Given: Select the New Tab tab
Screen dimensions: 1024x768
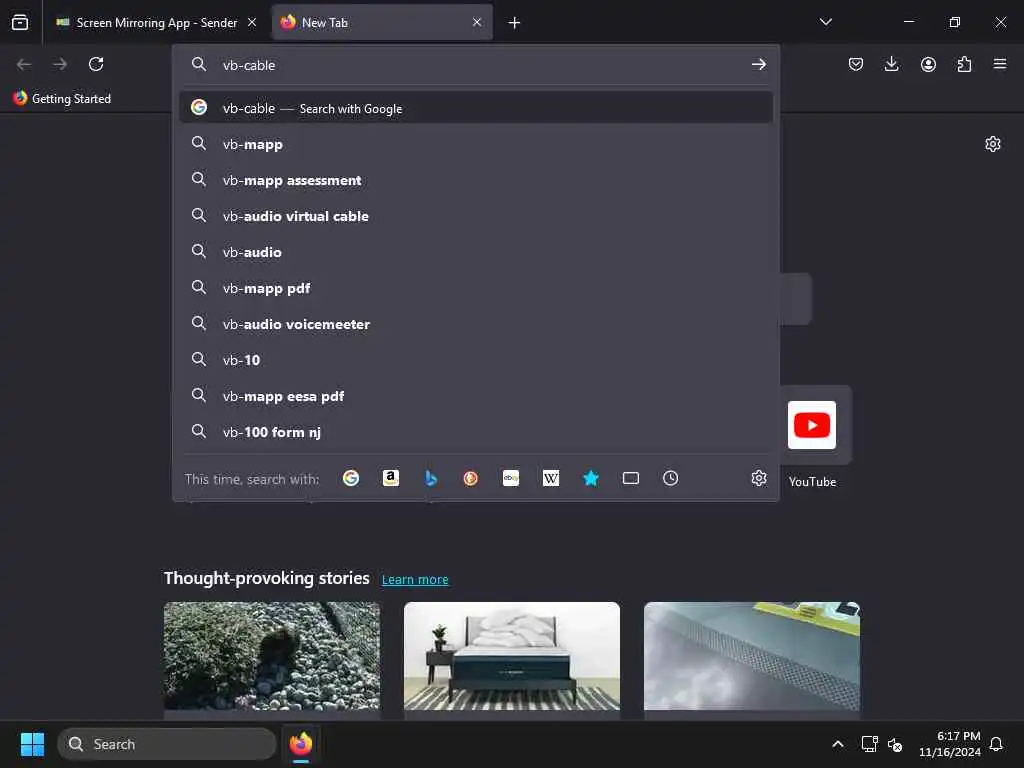Looking at the screenshot, I should [382, 23].
